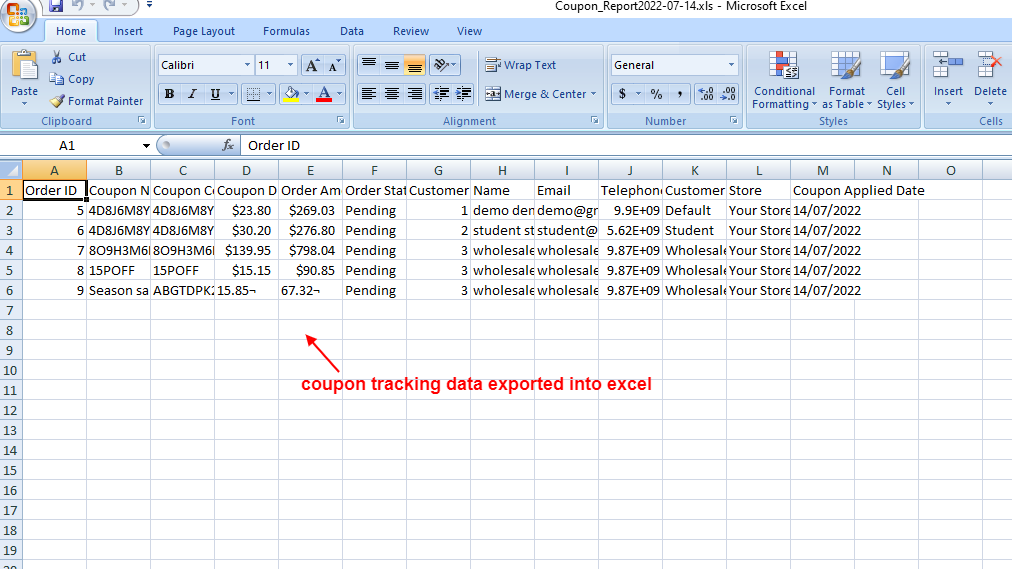1012x569 pixels.
Task: Click the Format Painter brush icon
Action: pos(58,101)
